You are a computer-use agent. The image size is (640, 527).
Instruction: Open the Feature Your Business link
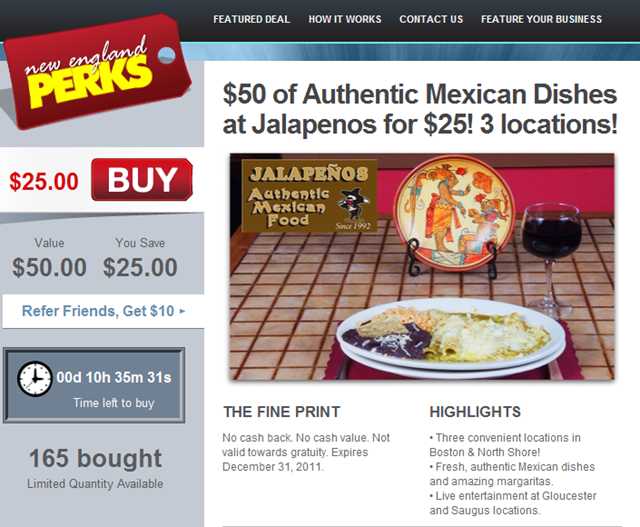[x=541, y=19]
